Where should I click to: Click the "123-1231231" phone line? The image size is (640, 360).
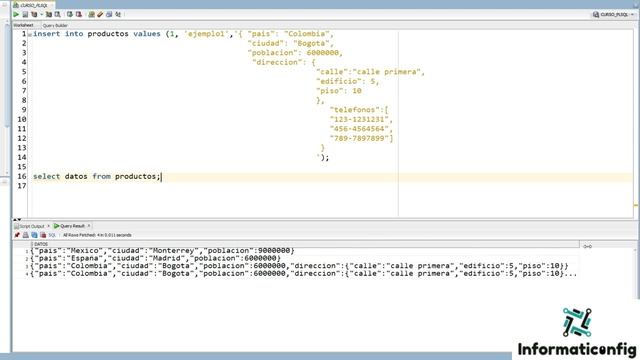(x=361, y=119)
